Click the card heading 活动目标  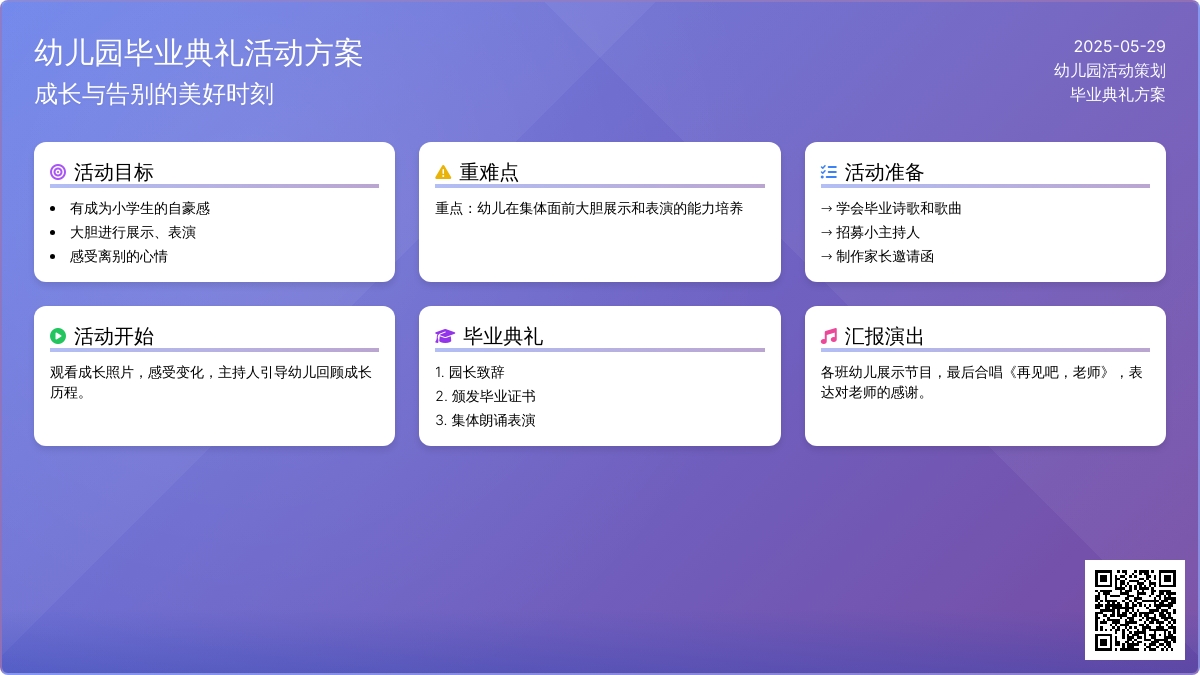114,172
